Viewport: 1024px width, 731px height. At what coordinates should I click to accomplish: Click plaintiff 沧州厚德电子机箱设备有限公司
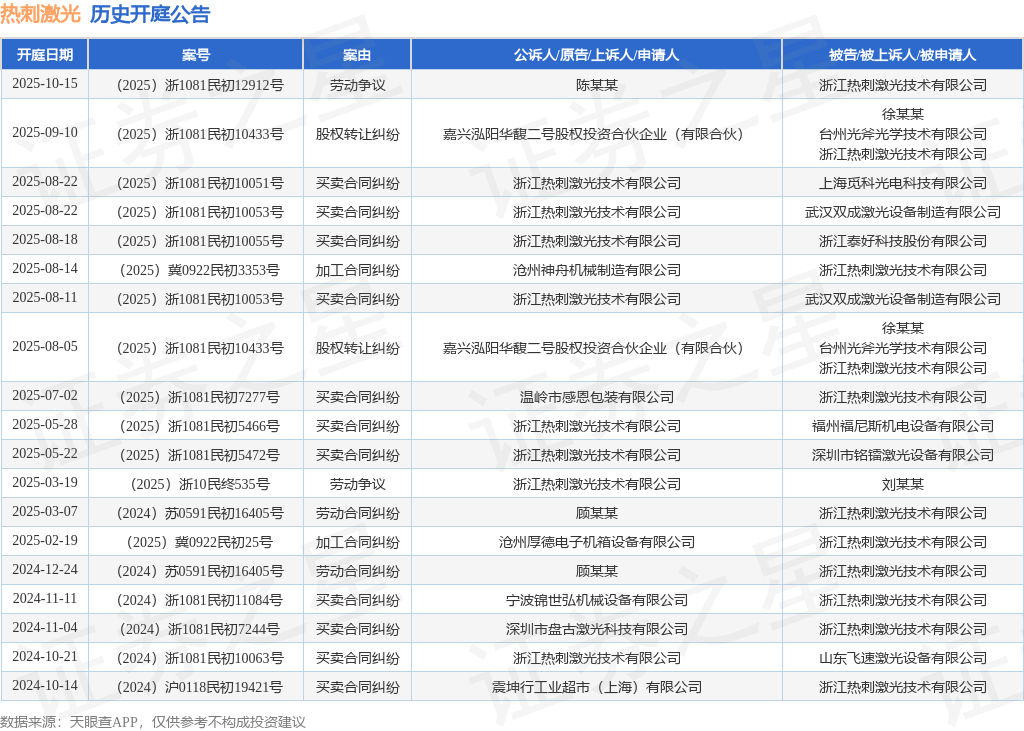pos(596,542)
